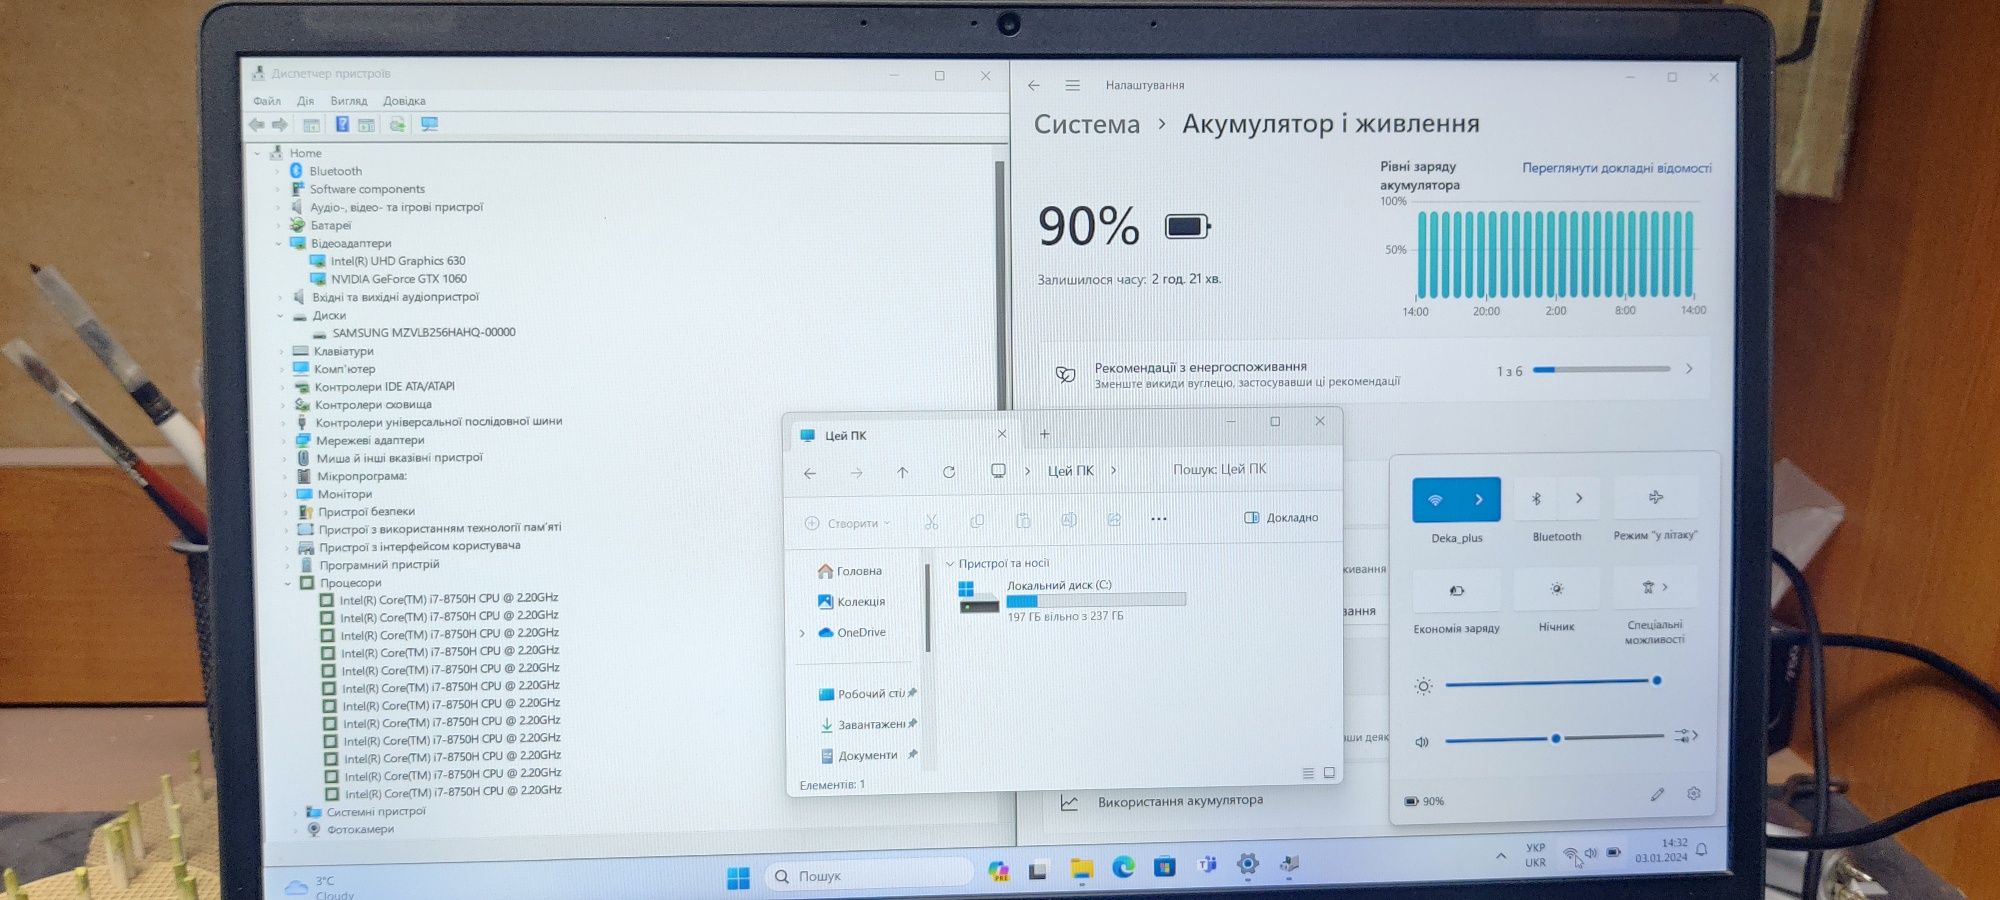Click the copy icon in Explorer toolbar
2000x900 pixels.
[977, 521]
